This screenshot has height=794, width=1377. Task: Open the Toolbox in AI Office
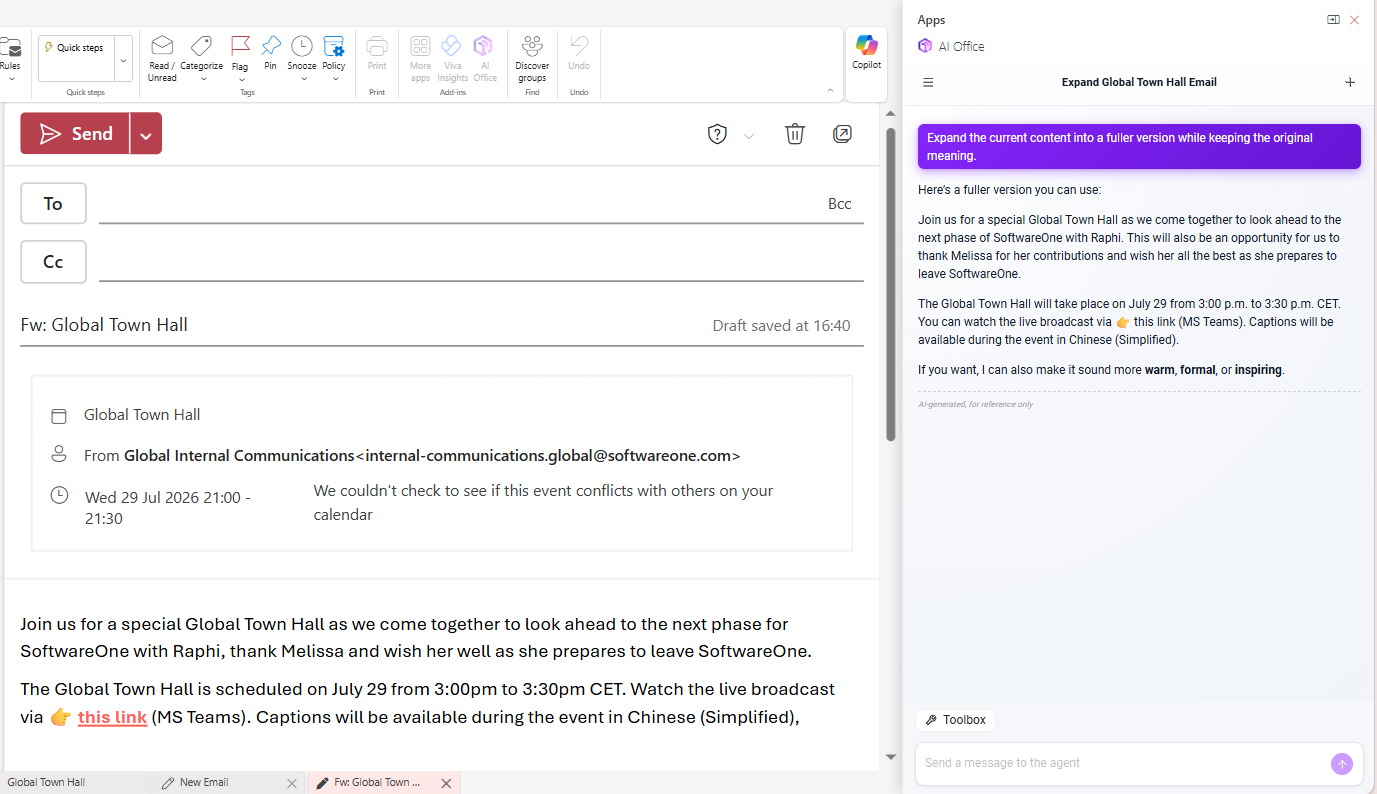click(x=955, y=720)
